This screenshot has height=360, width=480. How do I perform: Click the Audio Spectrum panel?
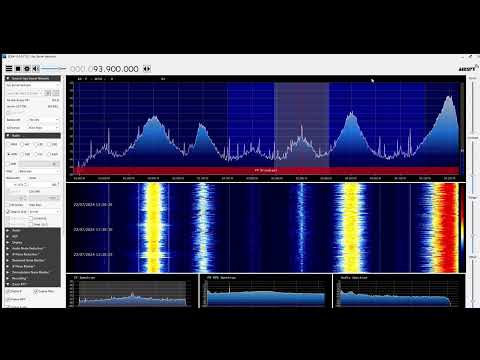coord(399,291)
